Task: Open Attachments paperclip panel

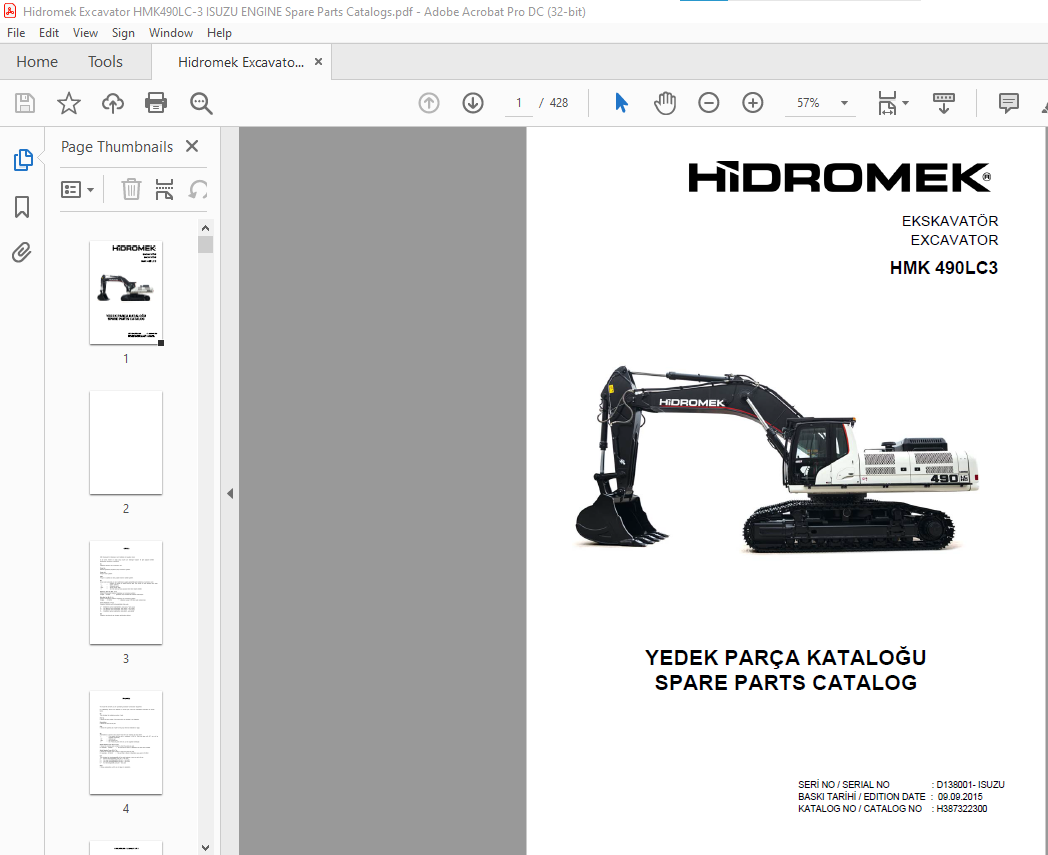Action: [x=21, y=253]
